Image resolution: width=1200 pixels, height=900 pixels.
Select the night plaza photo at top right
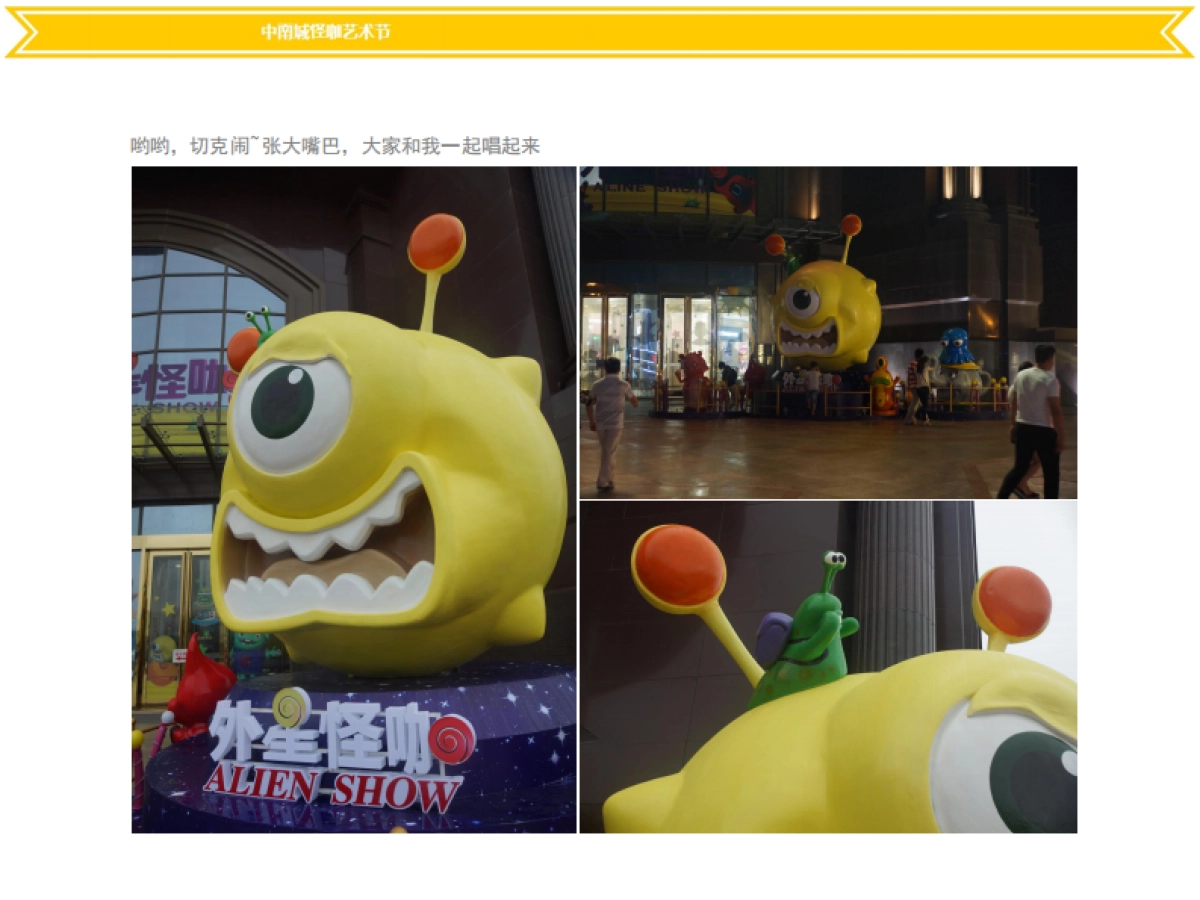[x=828, y=332]
